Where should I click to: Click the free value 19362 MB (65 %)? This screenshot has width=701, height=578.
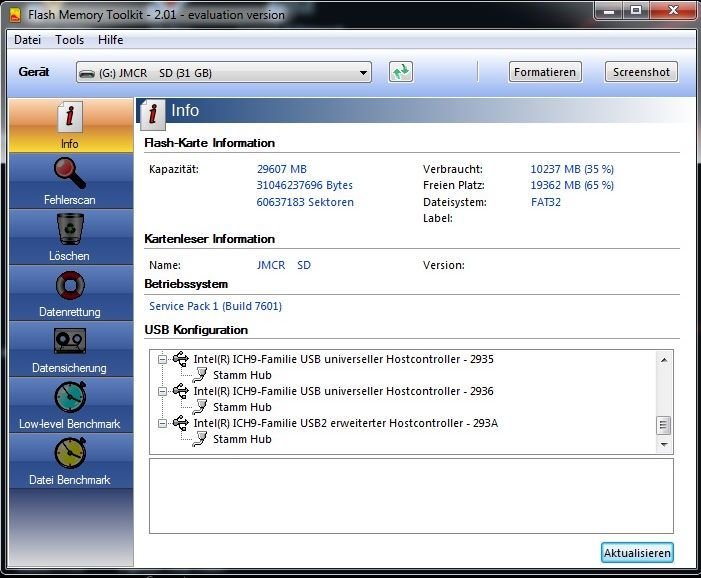[572, 185]
